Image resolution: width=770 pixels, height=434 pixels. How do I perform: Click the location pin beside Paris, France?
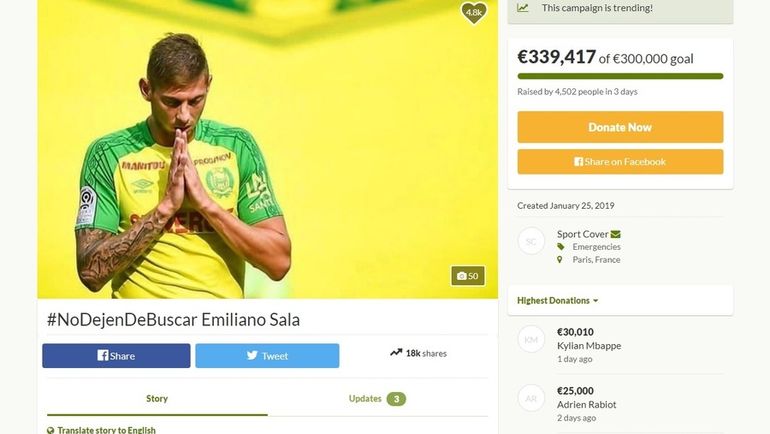click(561, 260)
